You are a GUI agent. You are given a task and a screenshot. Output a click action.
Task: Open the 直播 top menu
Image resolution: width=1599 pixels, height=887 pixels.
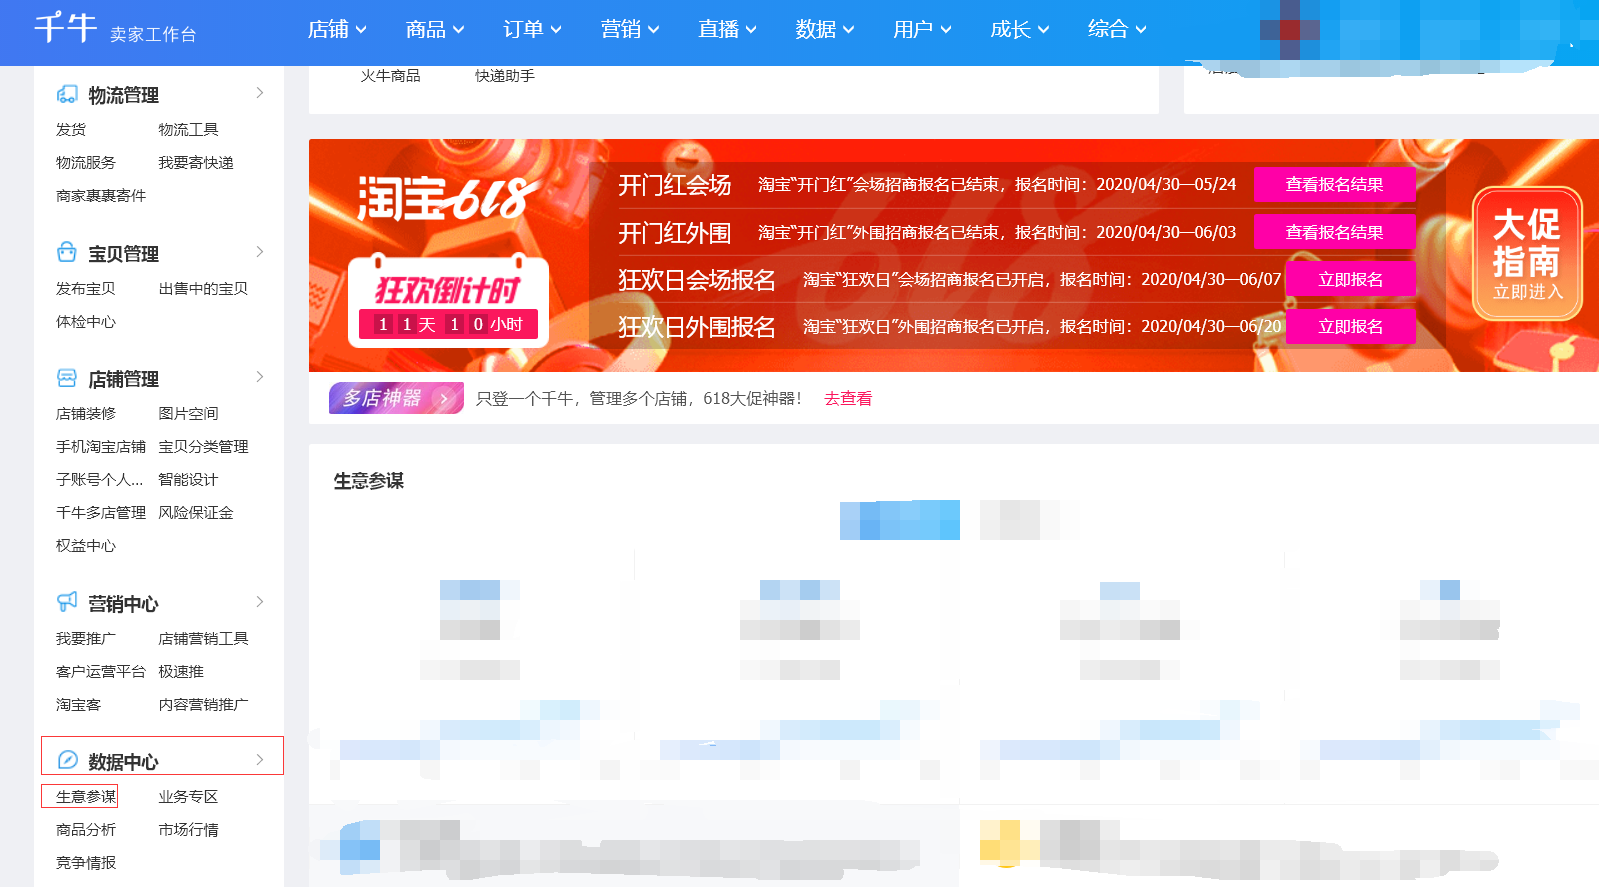coord(727,30)
